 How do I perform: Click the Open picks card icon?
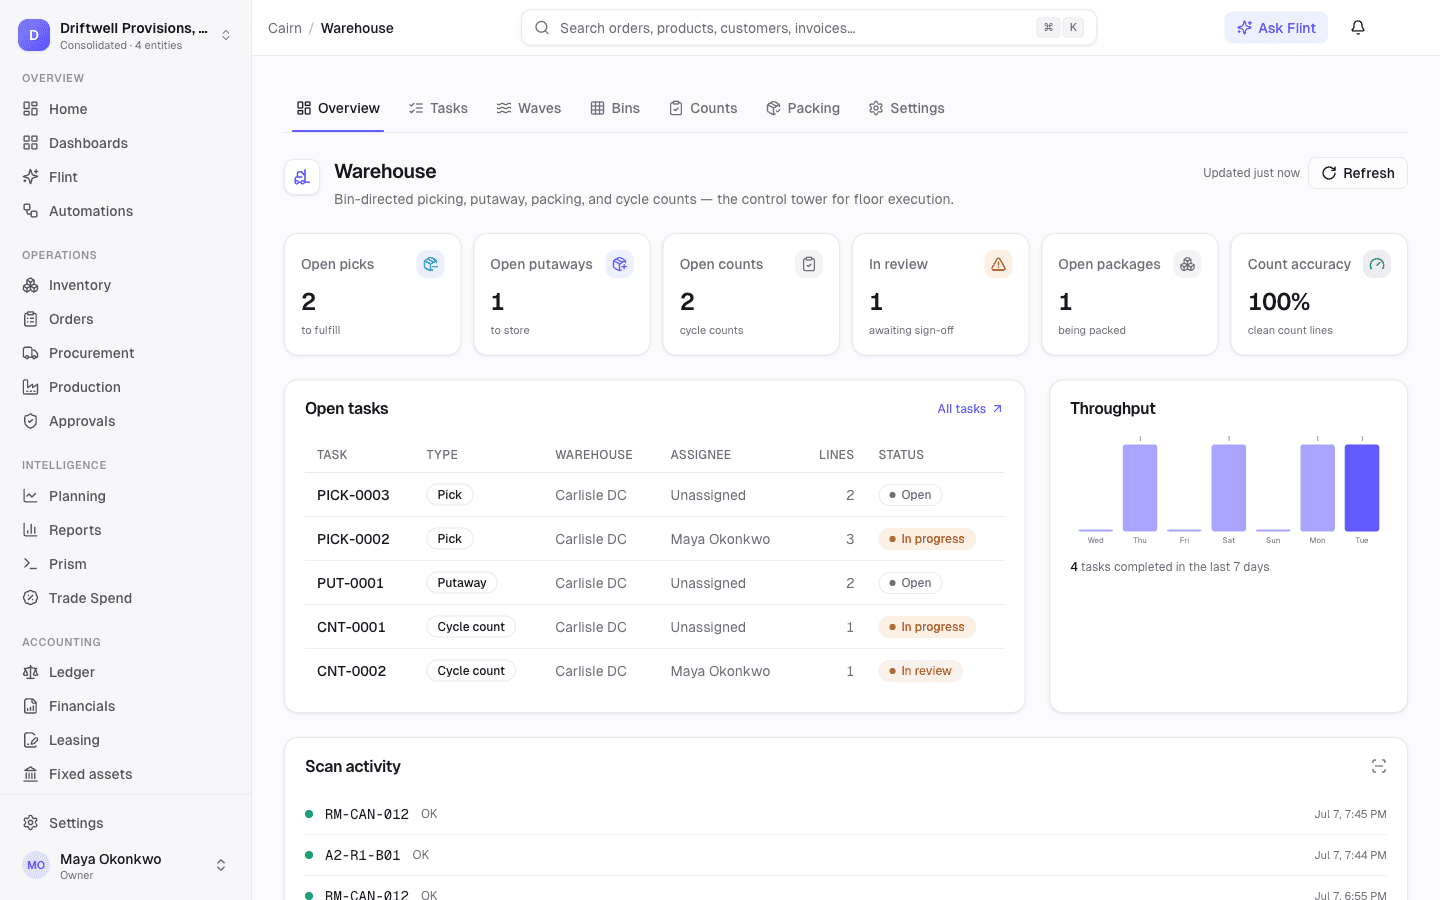click(431, 264)
